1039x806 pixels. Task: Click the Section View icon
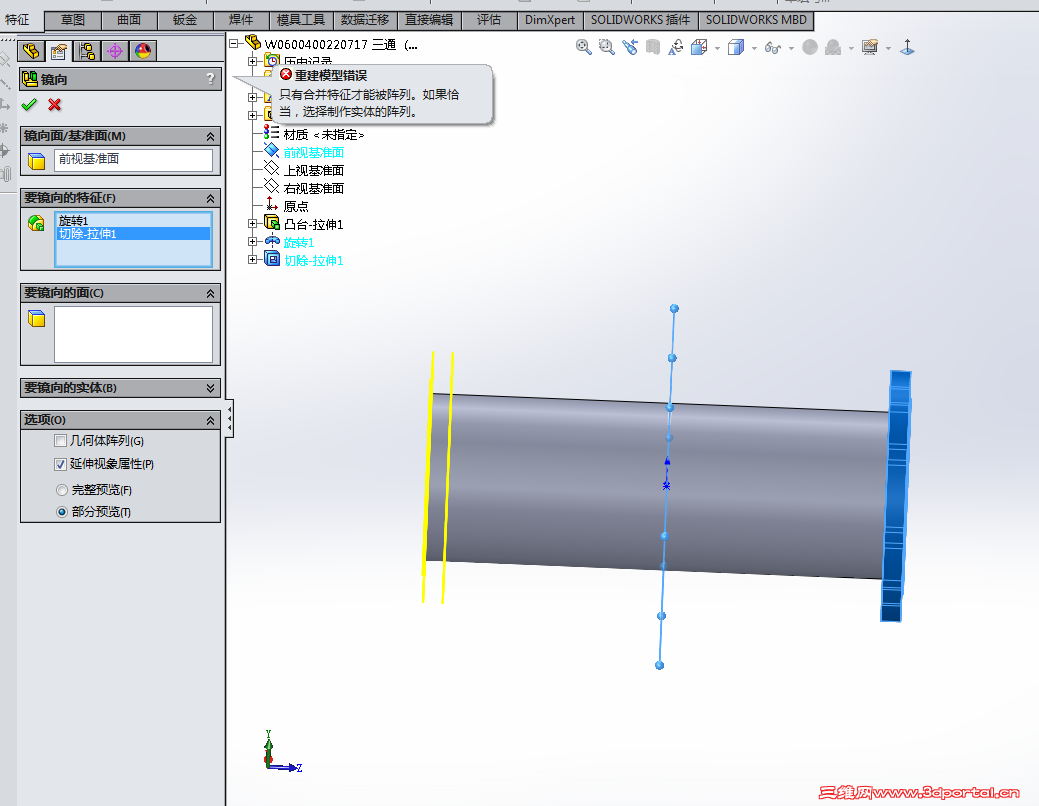(x=653, y=47)
